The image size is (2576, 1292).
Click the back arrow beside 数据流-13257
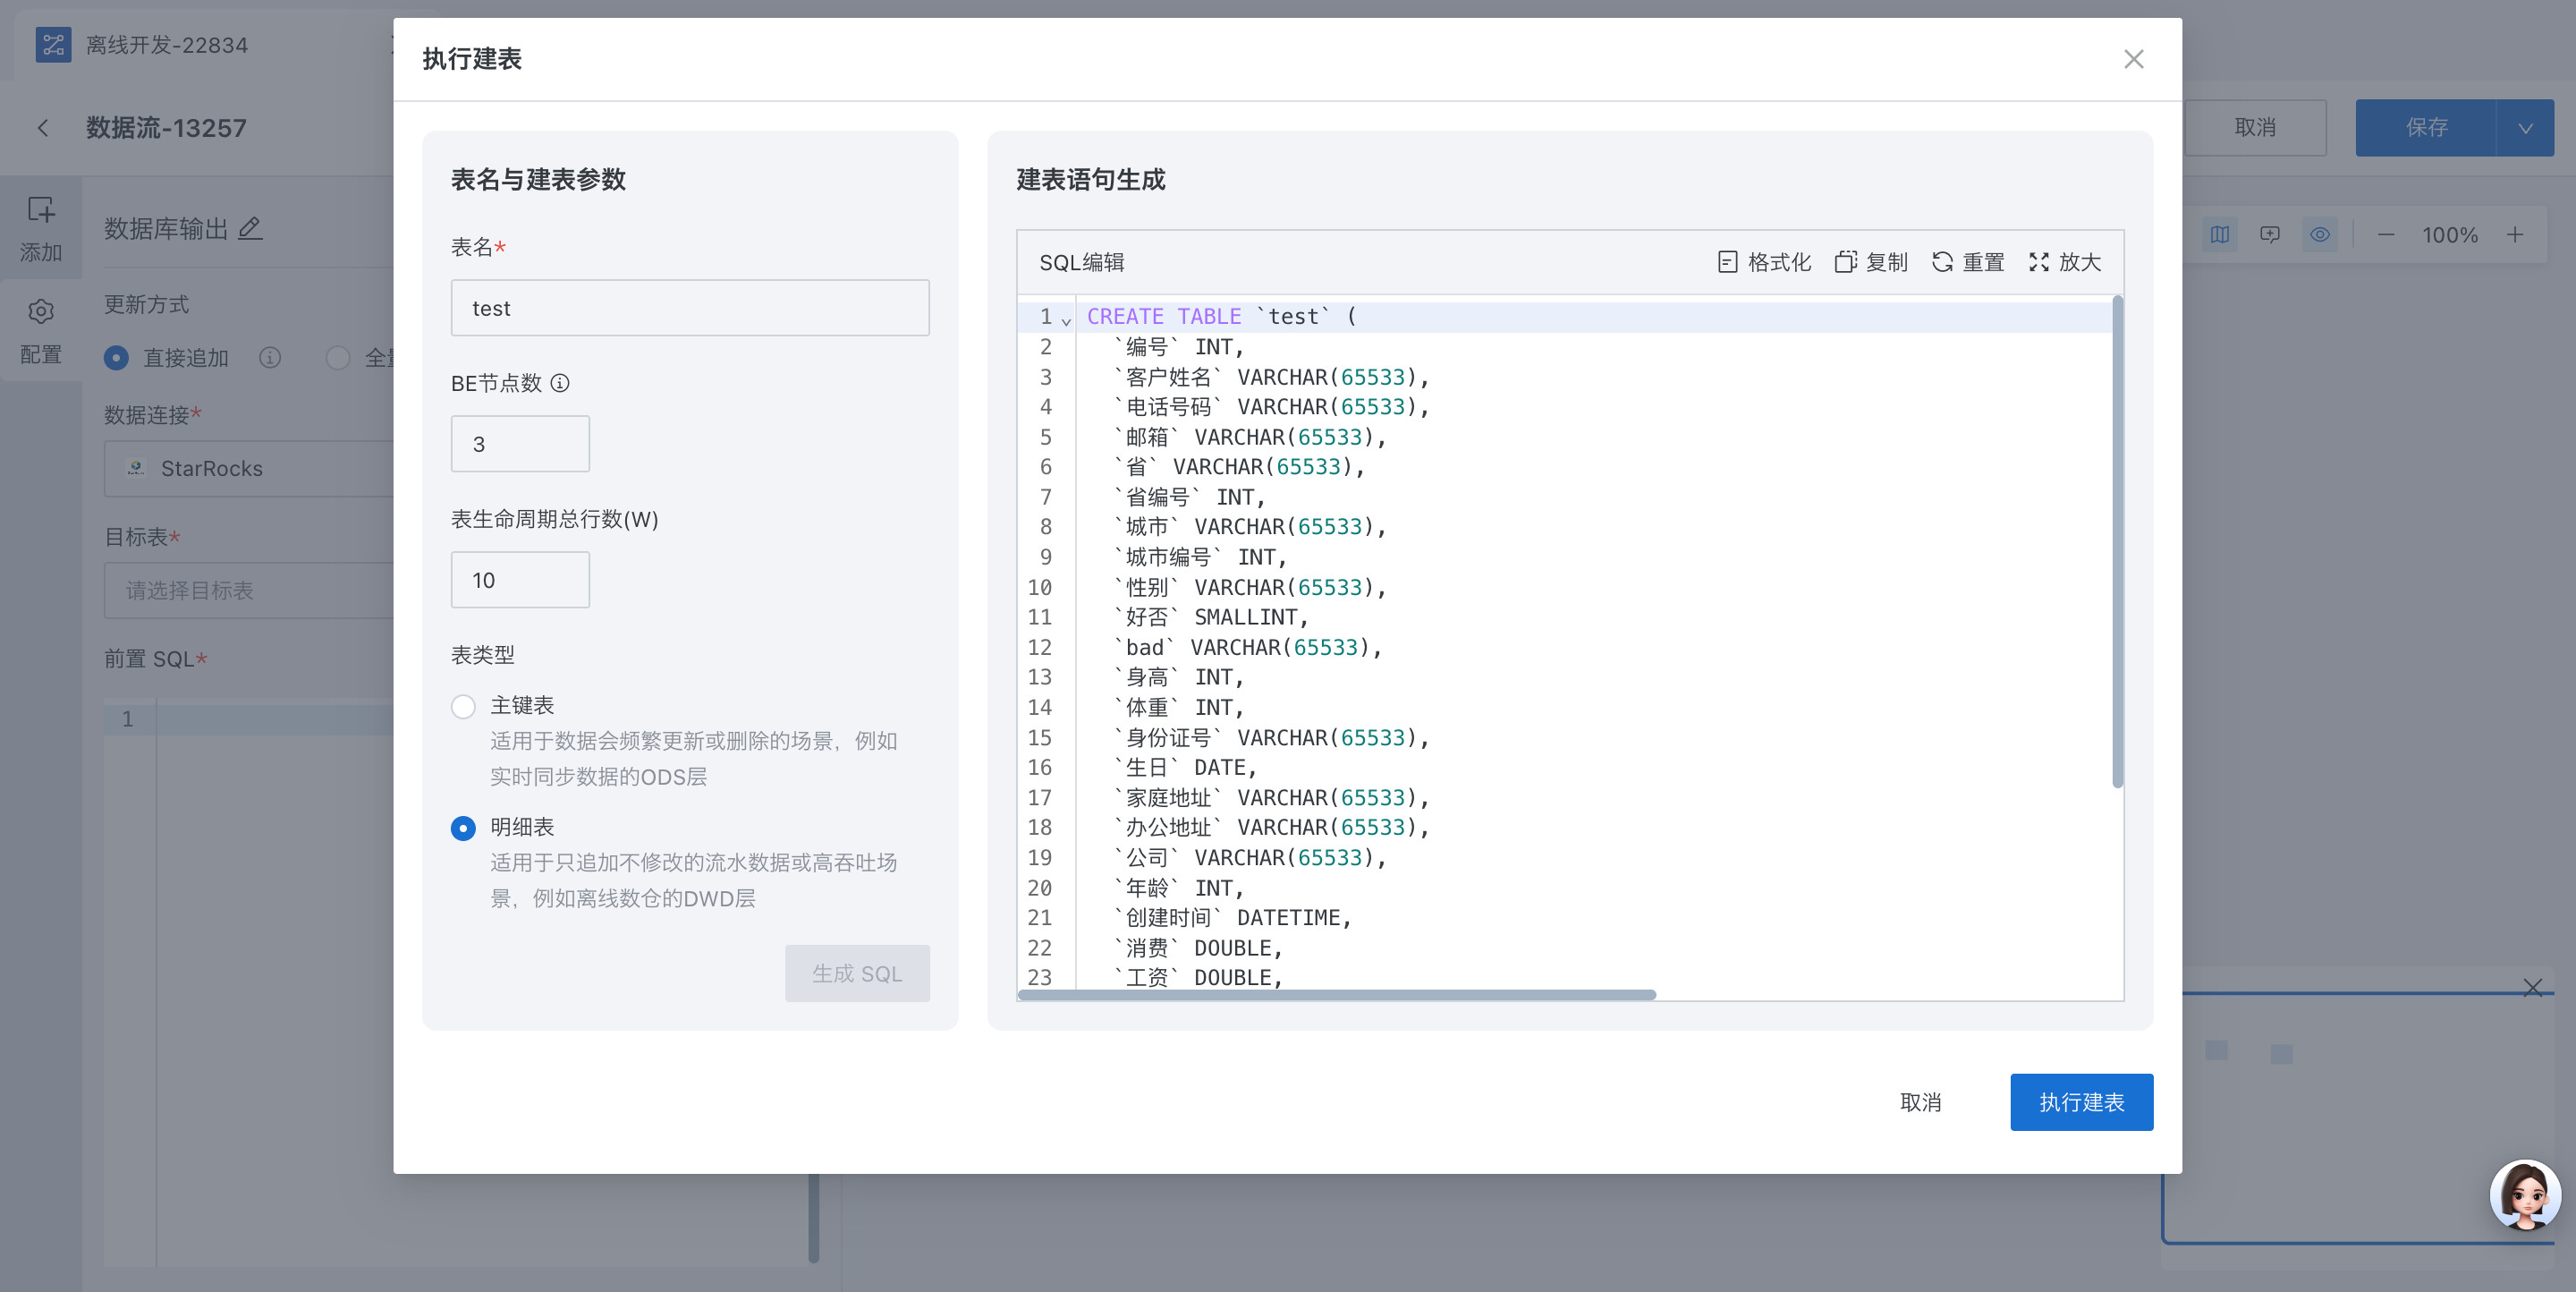43,128
